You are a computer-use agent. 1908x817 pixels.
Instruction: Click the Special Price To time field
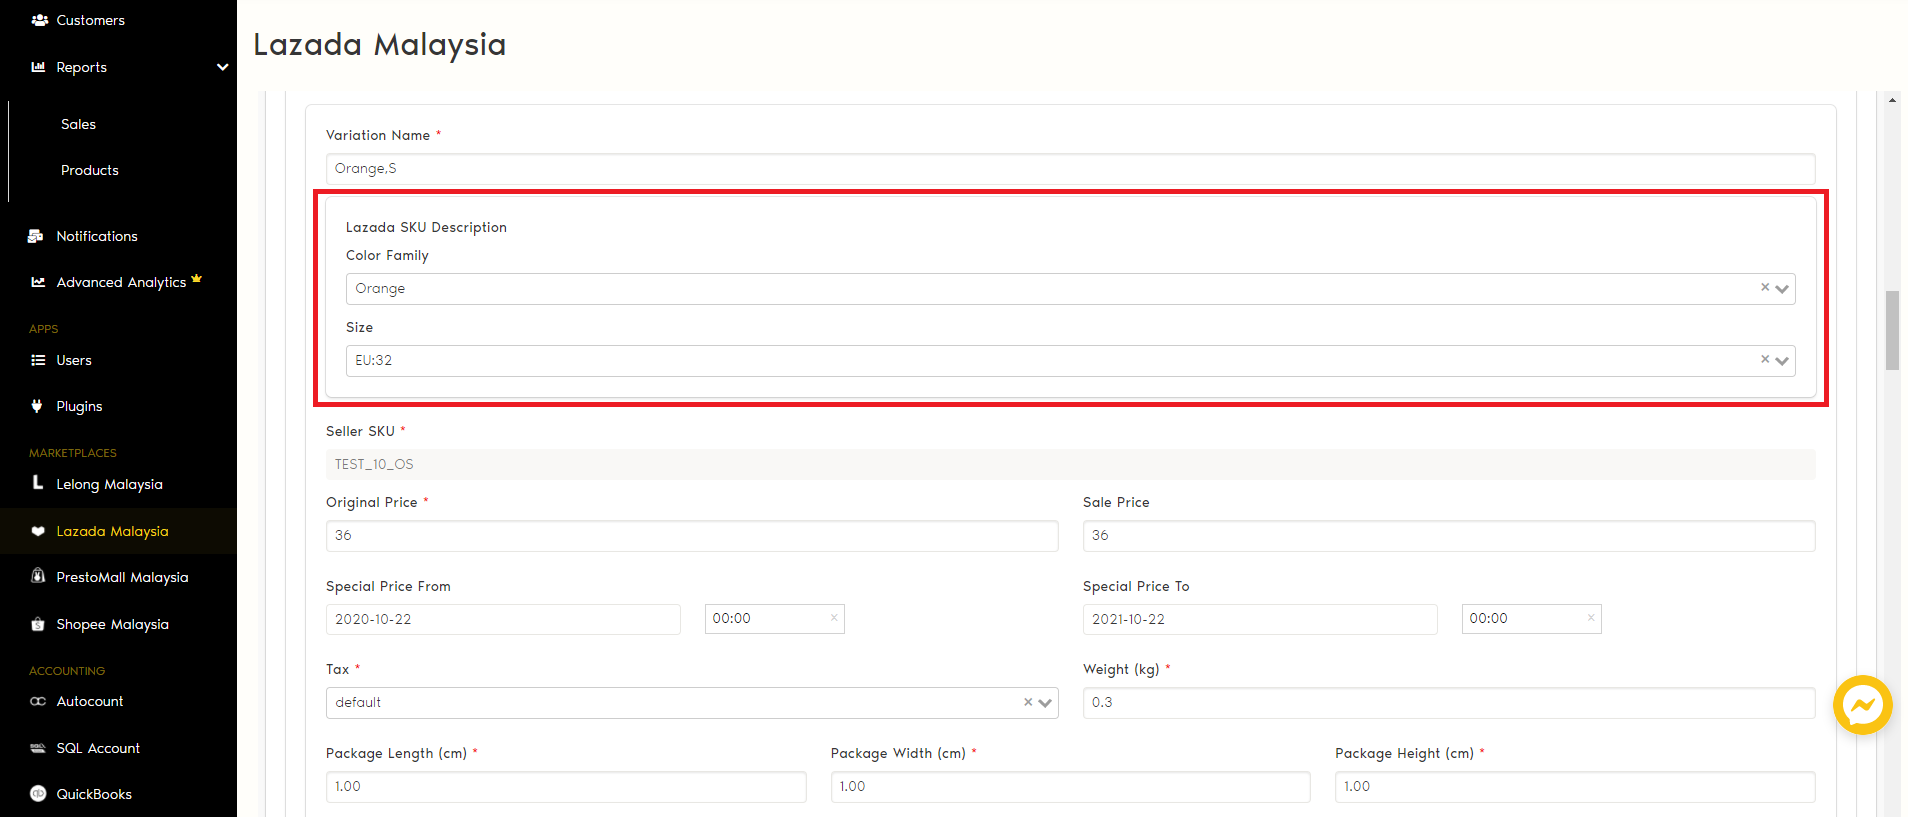tap(1532, 619)
